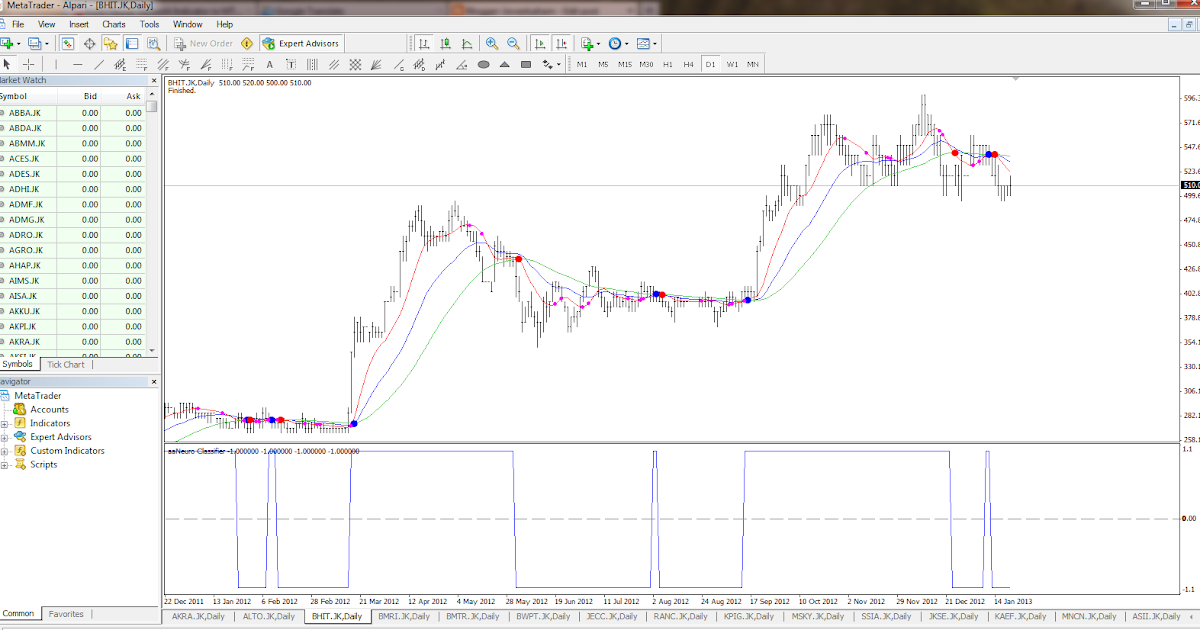Click the Templates icon
The width and height of the screenshot is (1200, 630).
click(x=643, y=43)
